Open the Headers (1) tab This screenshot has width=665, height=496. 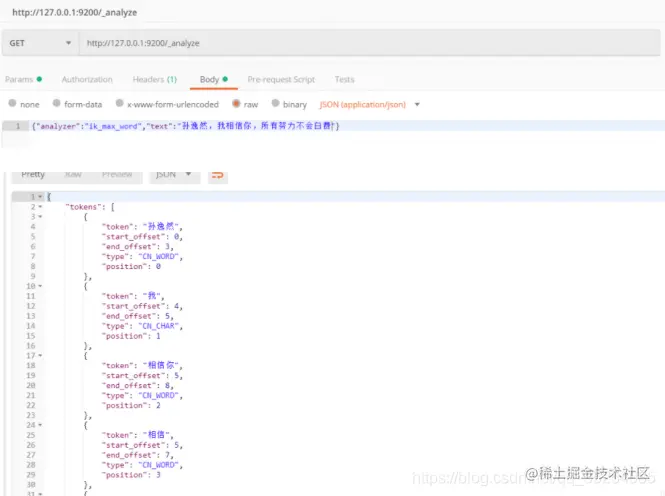click(x=154, y=79)
